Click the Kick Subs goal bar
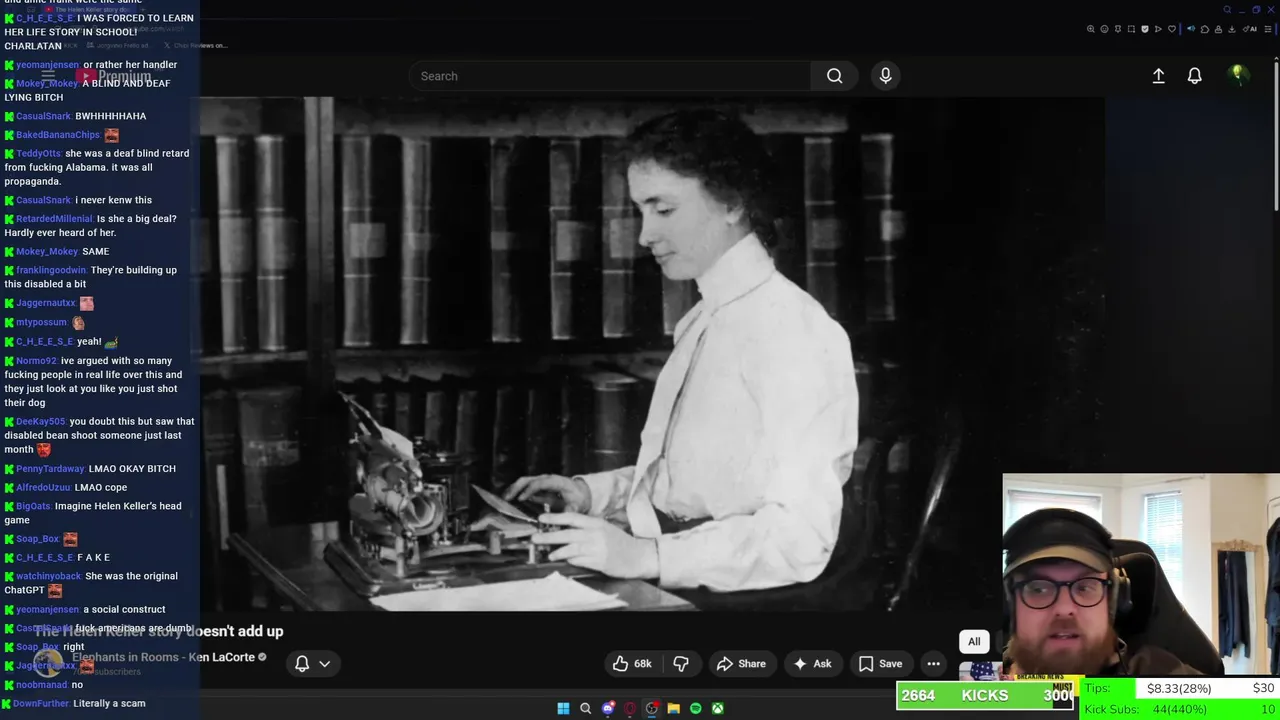 click(1180, 709)
